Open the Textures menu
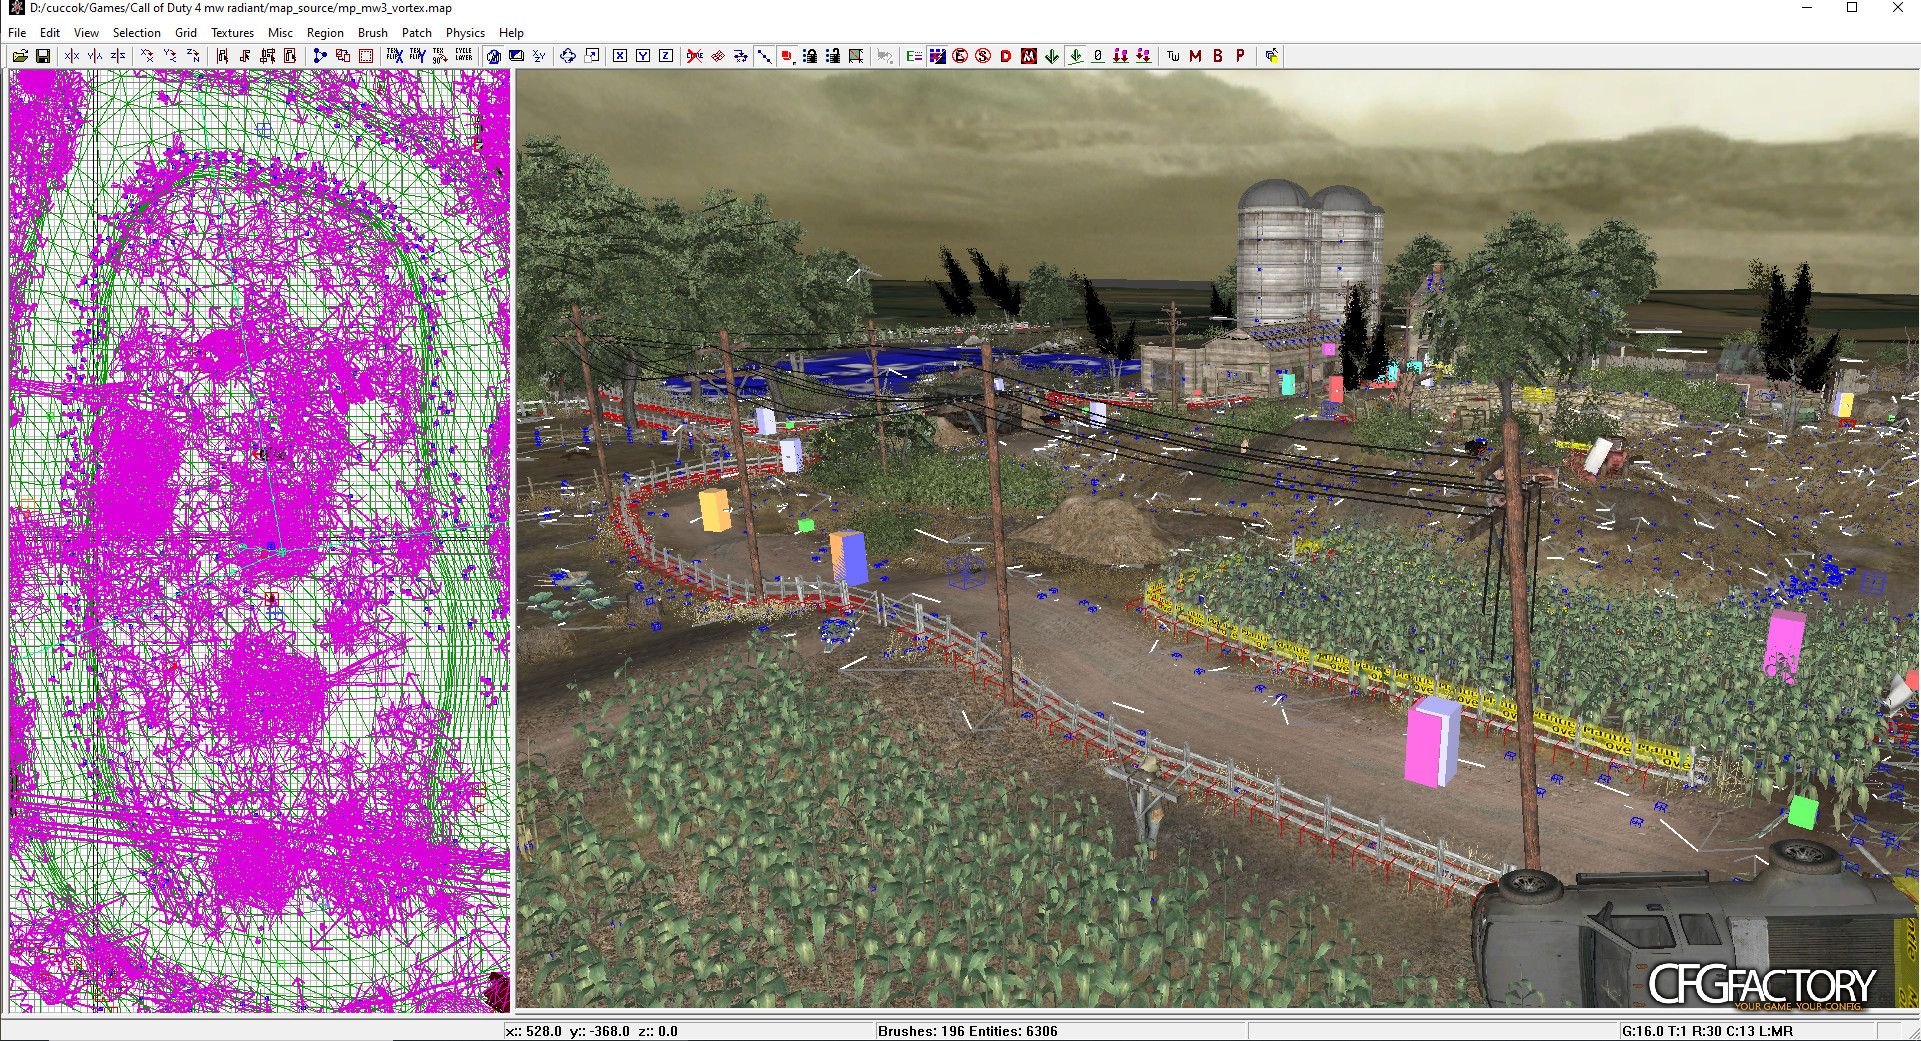The height and width of the screenshot is (1041, 1921). click(232, 33)
